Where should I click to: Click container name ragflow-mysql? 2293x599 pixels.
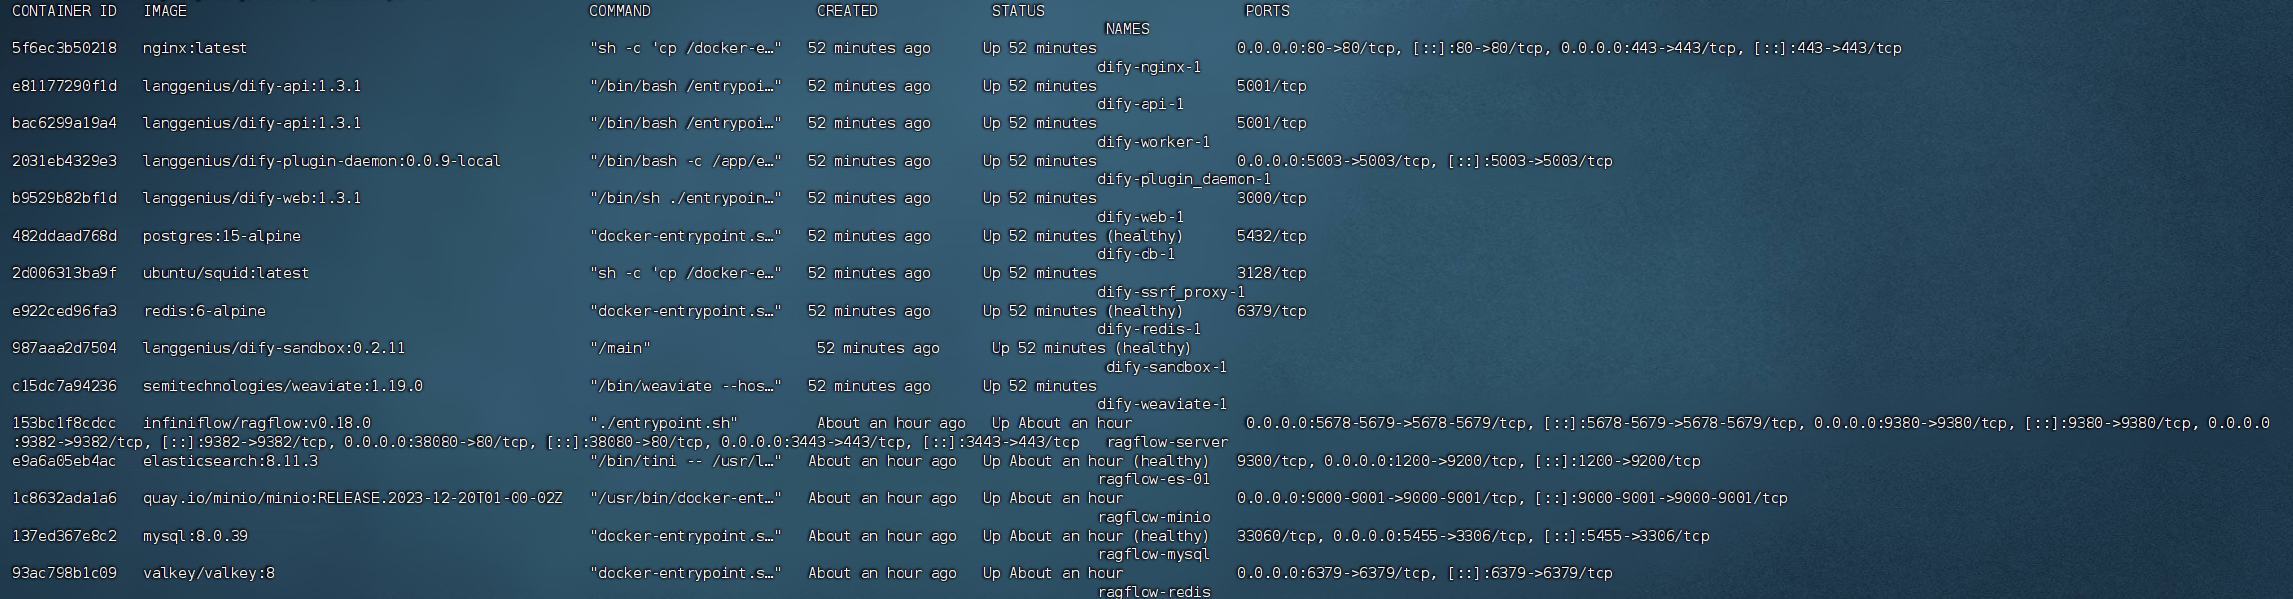click(x=1154, y=554)
